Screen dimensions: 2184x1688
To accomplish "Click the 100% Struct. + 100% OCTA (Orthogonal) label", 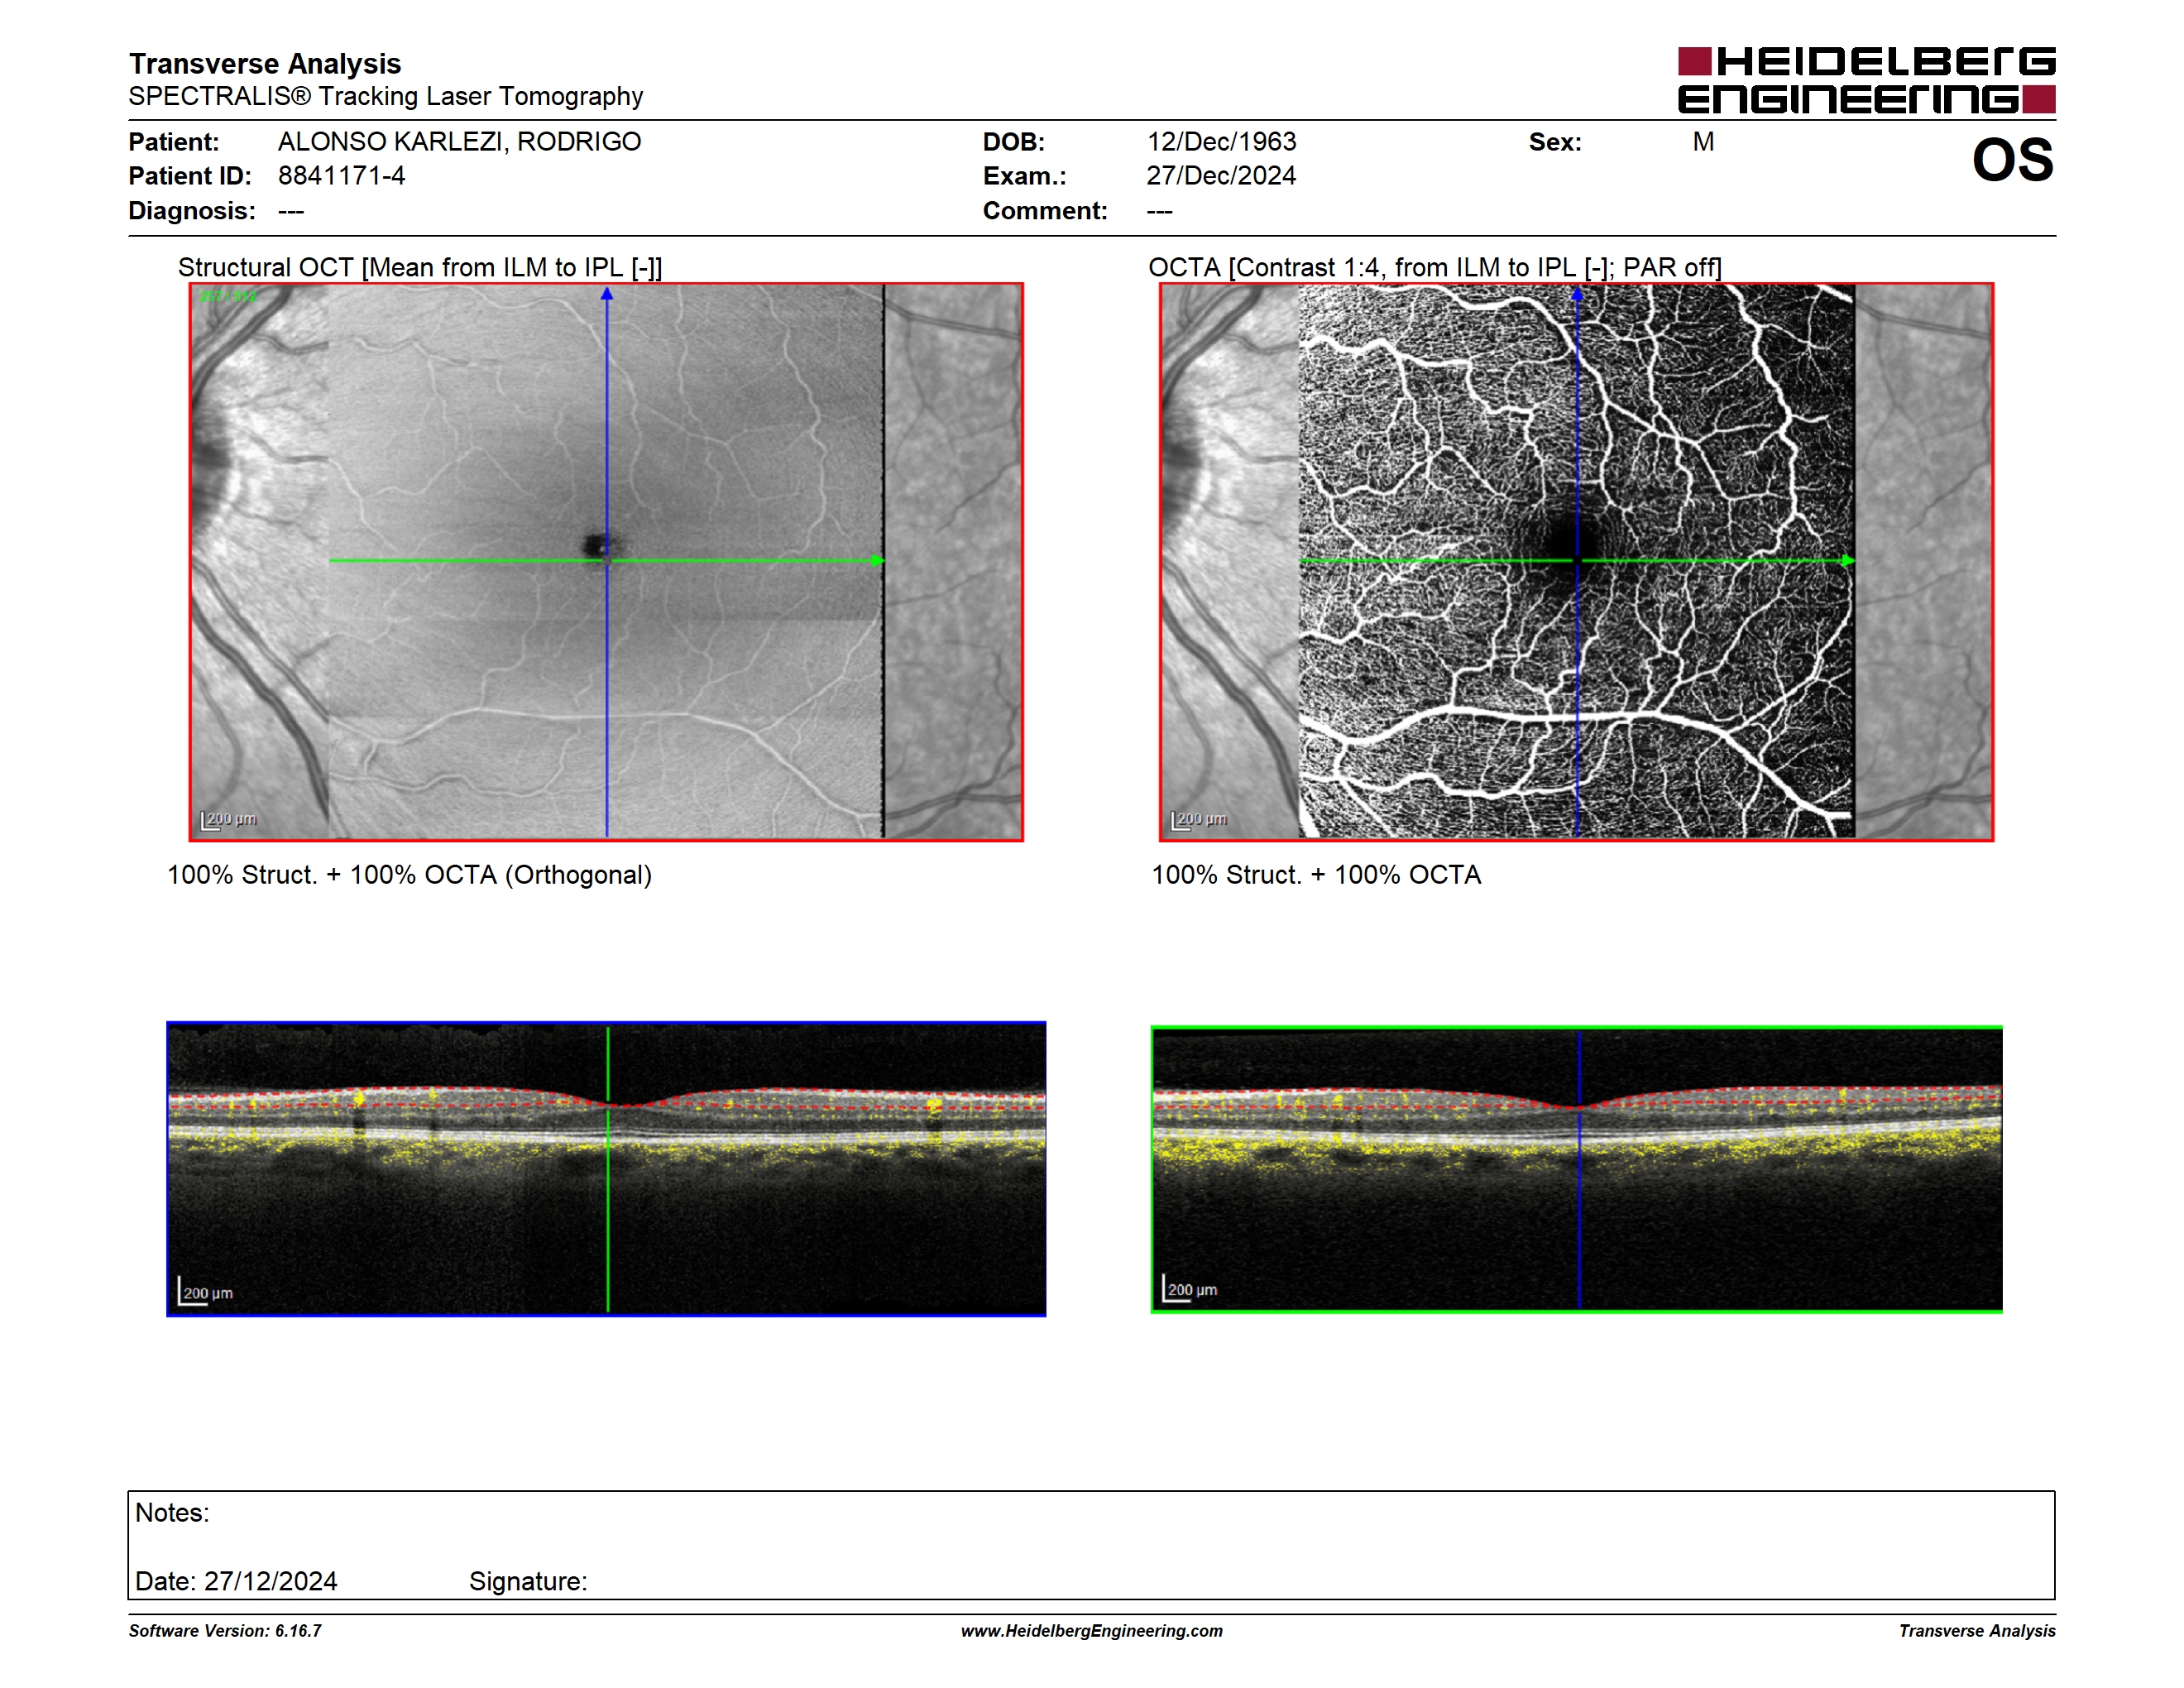I will click(409, 875).
